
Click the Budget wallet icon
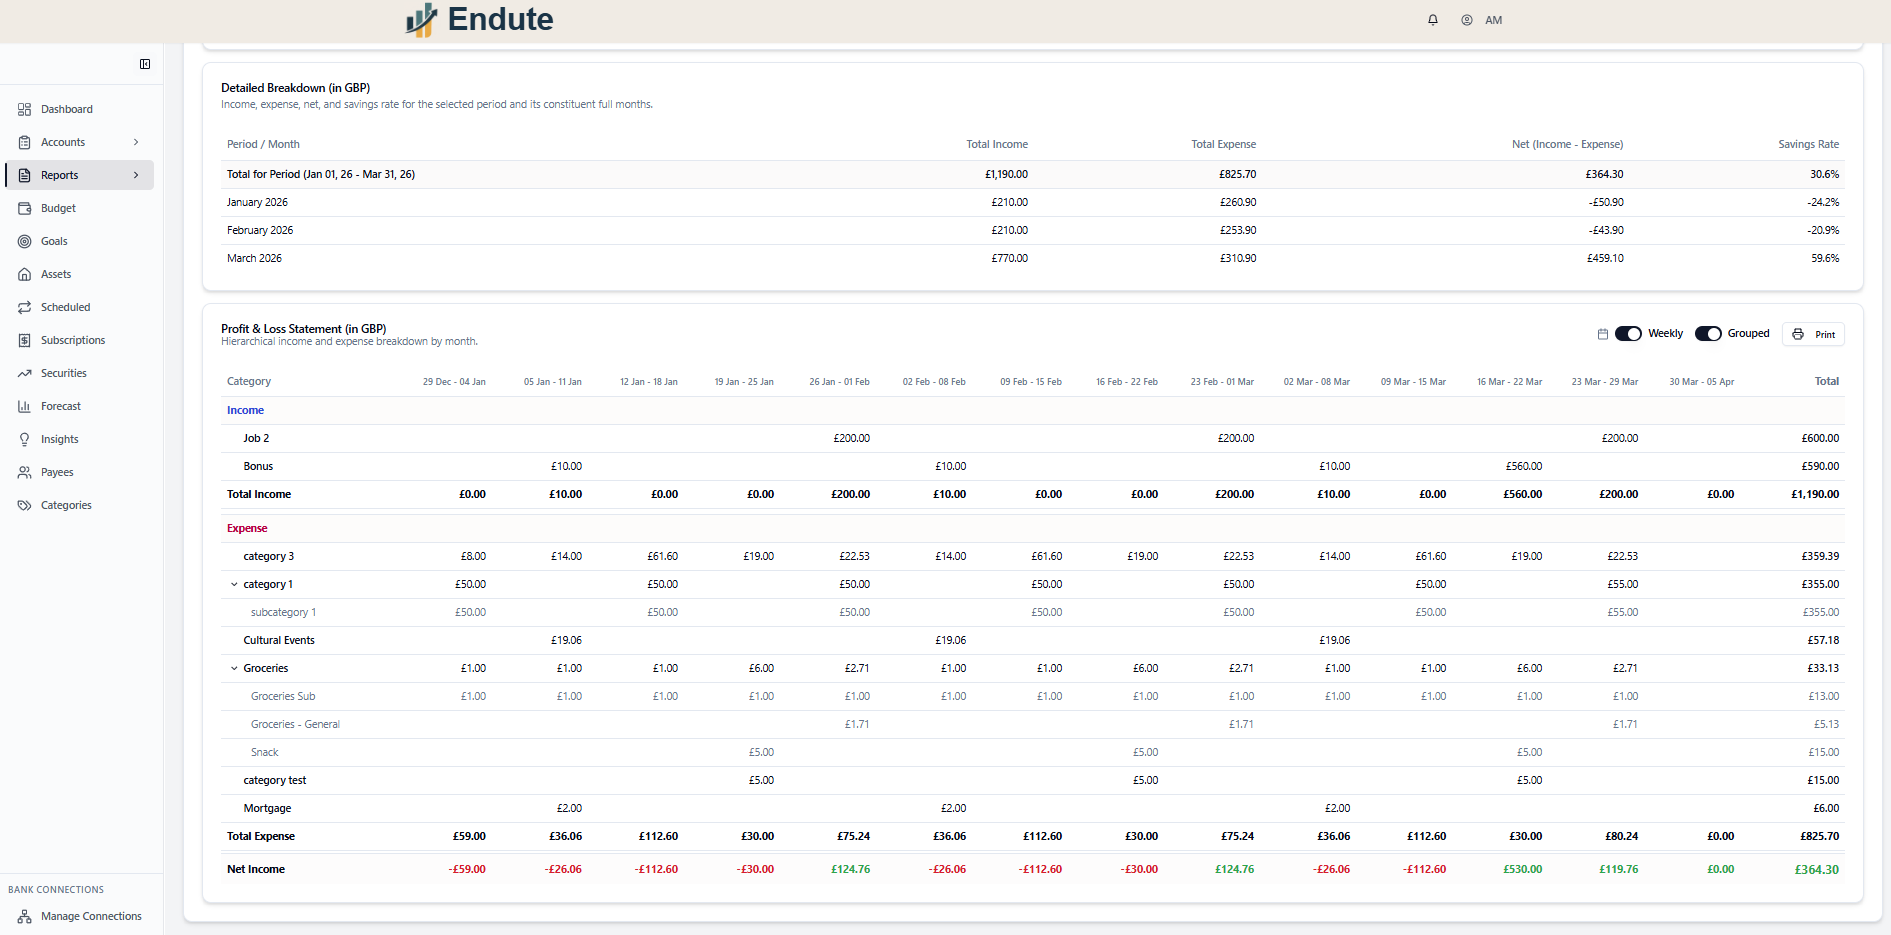[25, 208]
